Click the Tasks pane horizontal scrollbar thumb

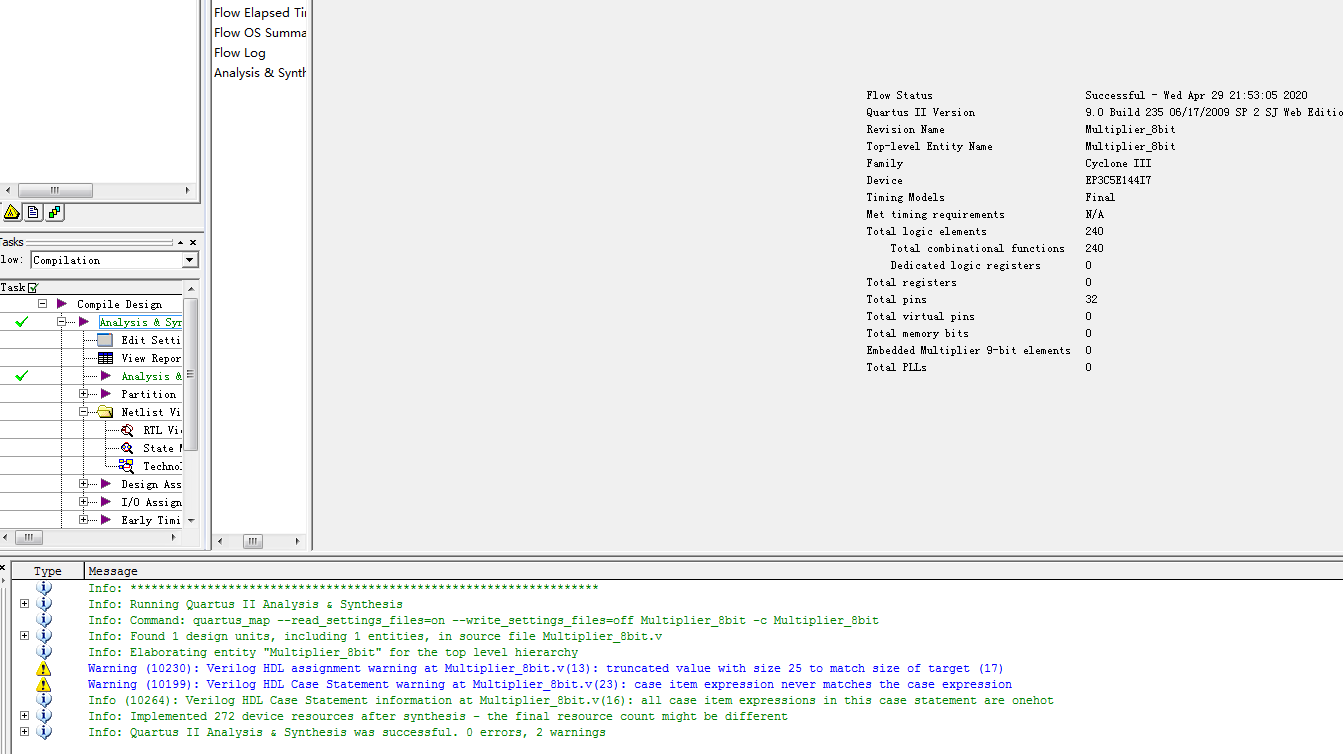click(28, 537)
